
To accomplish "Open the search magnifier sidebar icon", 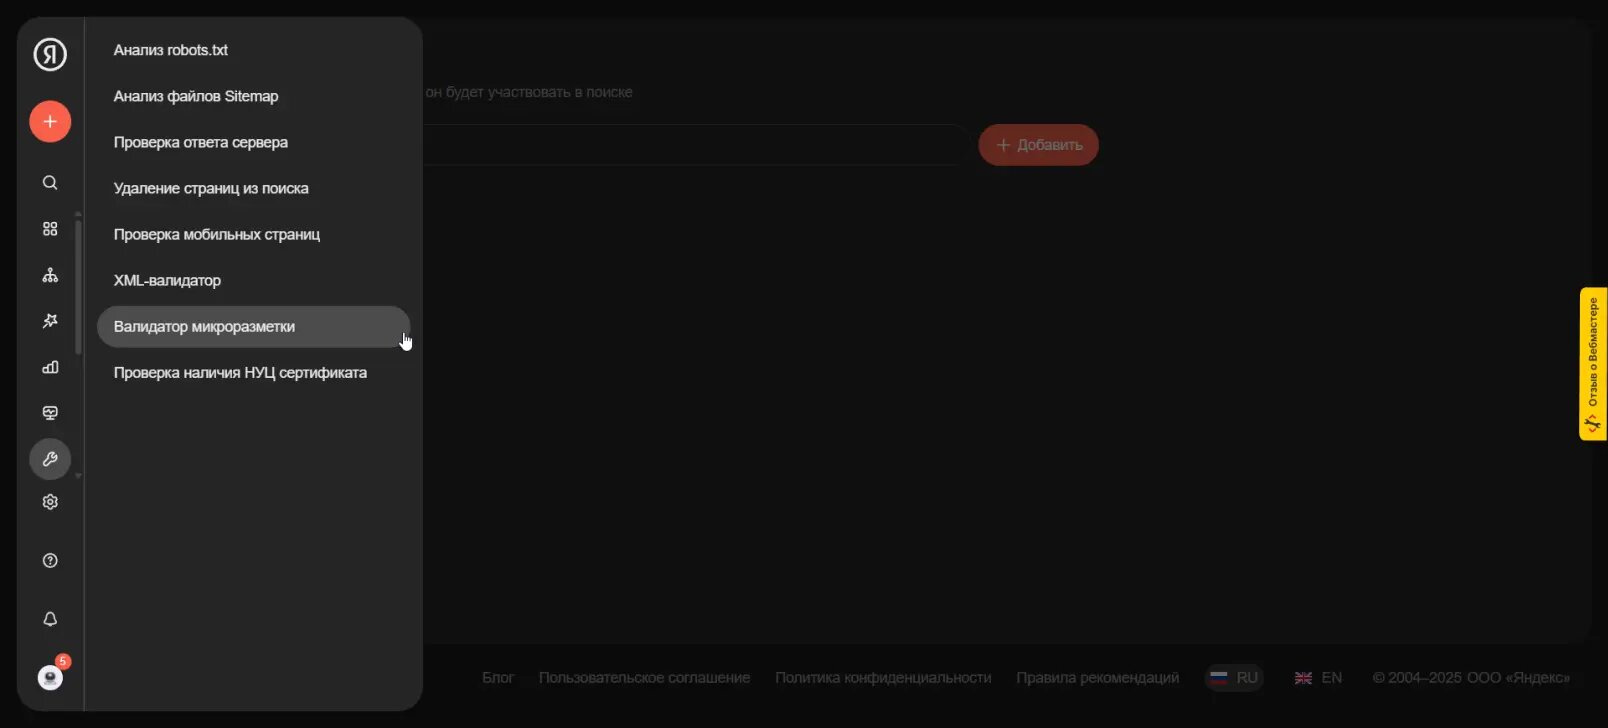I will (50, 183).
